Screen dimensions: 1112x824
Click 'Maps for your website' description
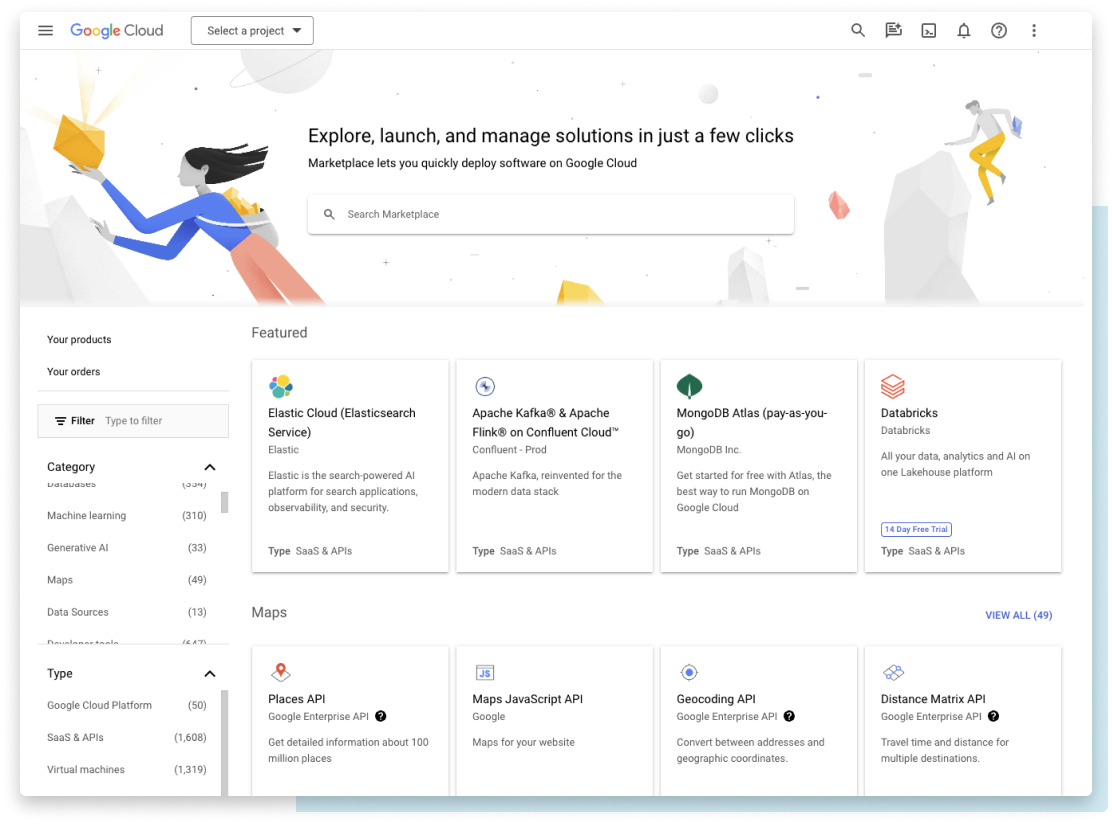click(523, 742)
